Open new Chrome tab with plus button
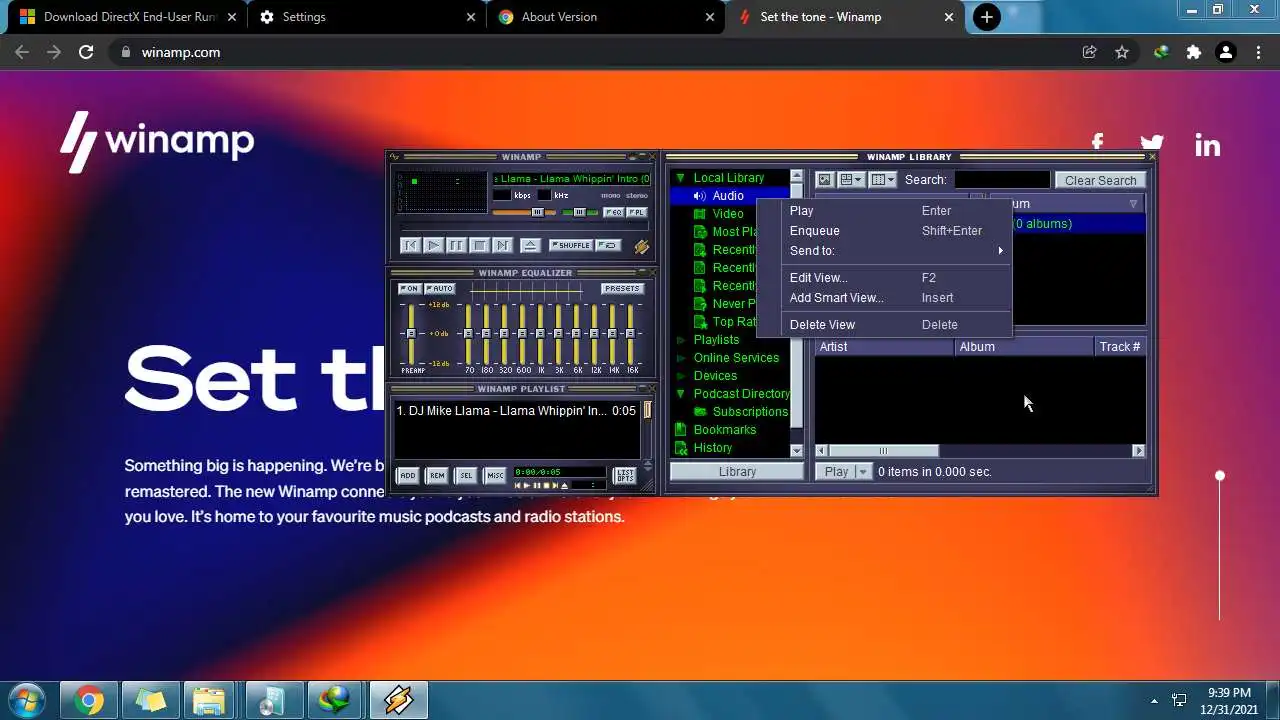The image size is (1280, 720). (x=986, y=17)
